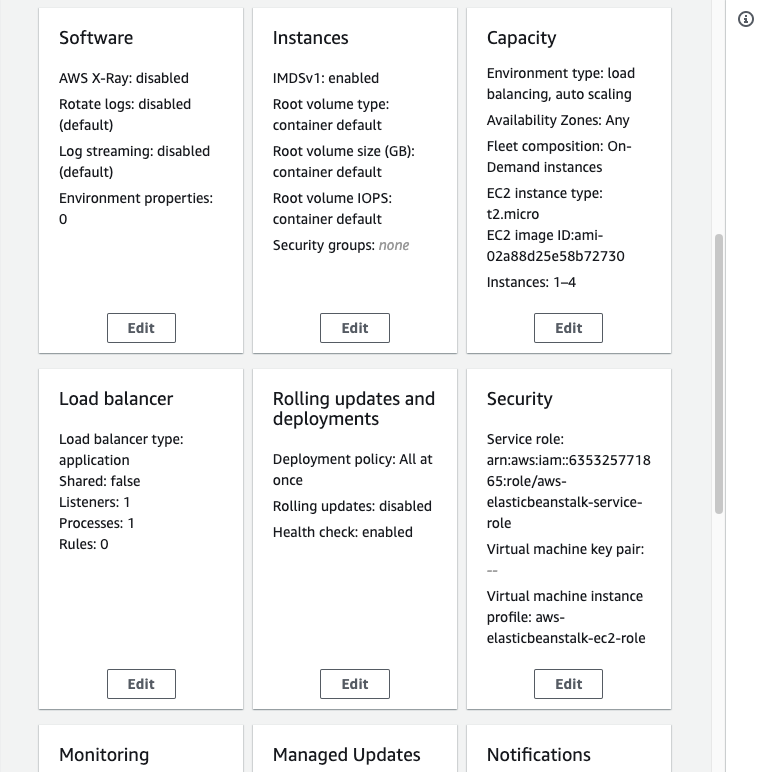The width and height of the screenshot is (765, 772).
Task: Click 'Listeners: 1' text
Action: 95,502
